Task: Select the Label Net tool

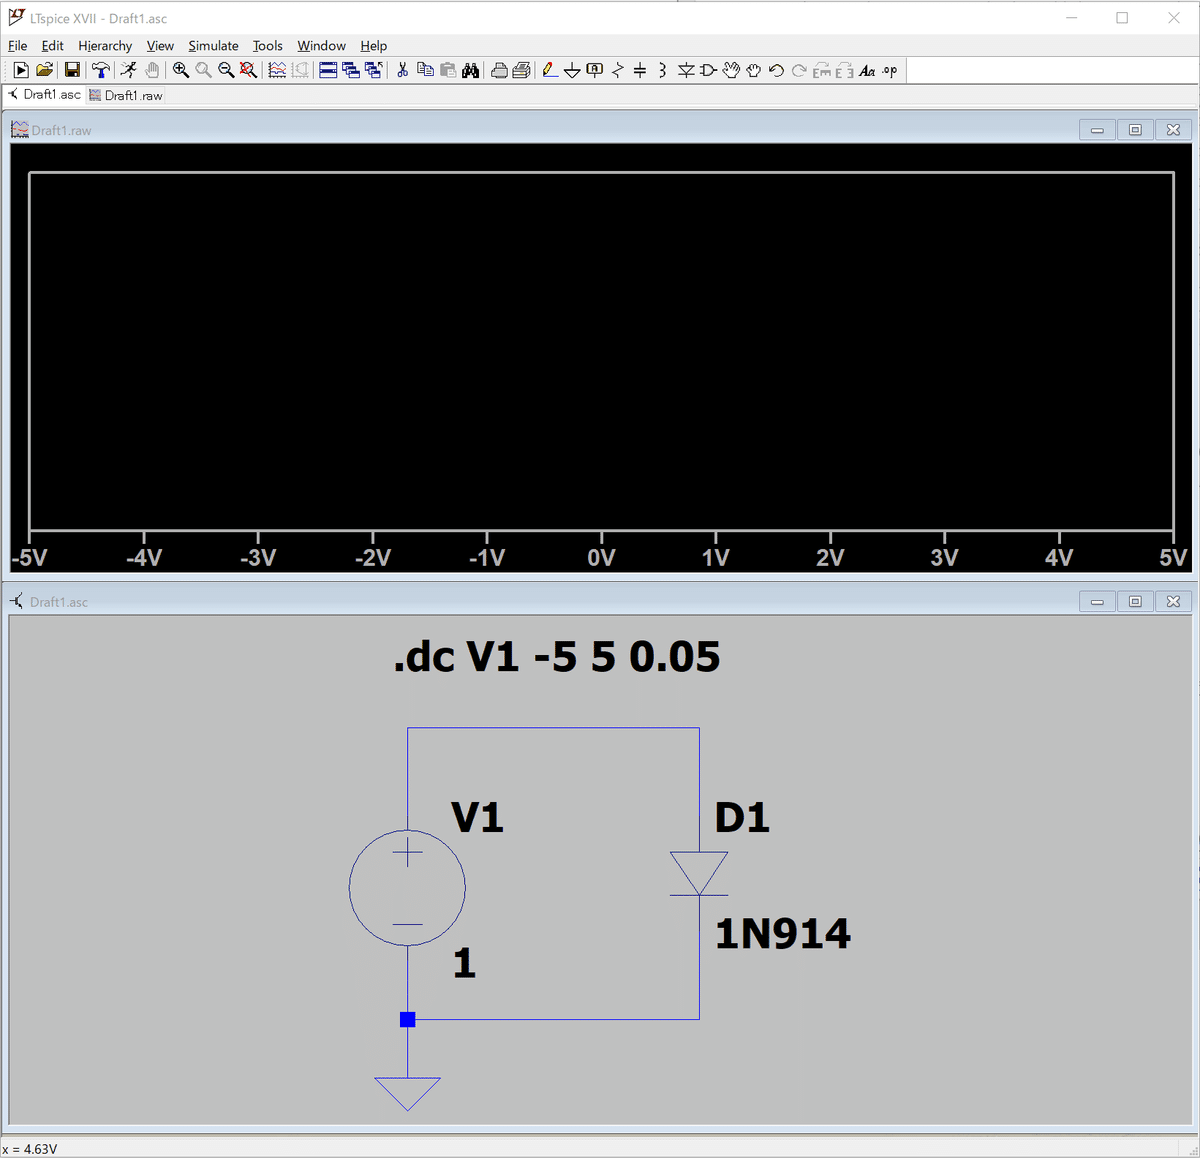Action: click(x=595, y=70)
